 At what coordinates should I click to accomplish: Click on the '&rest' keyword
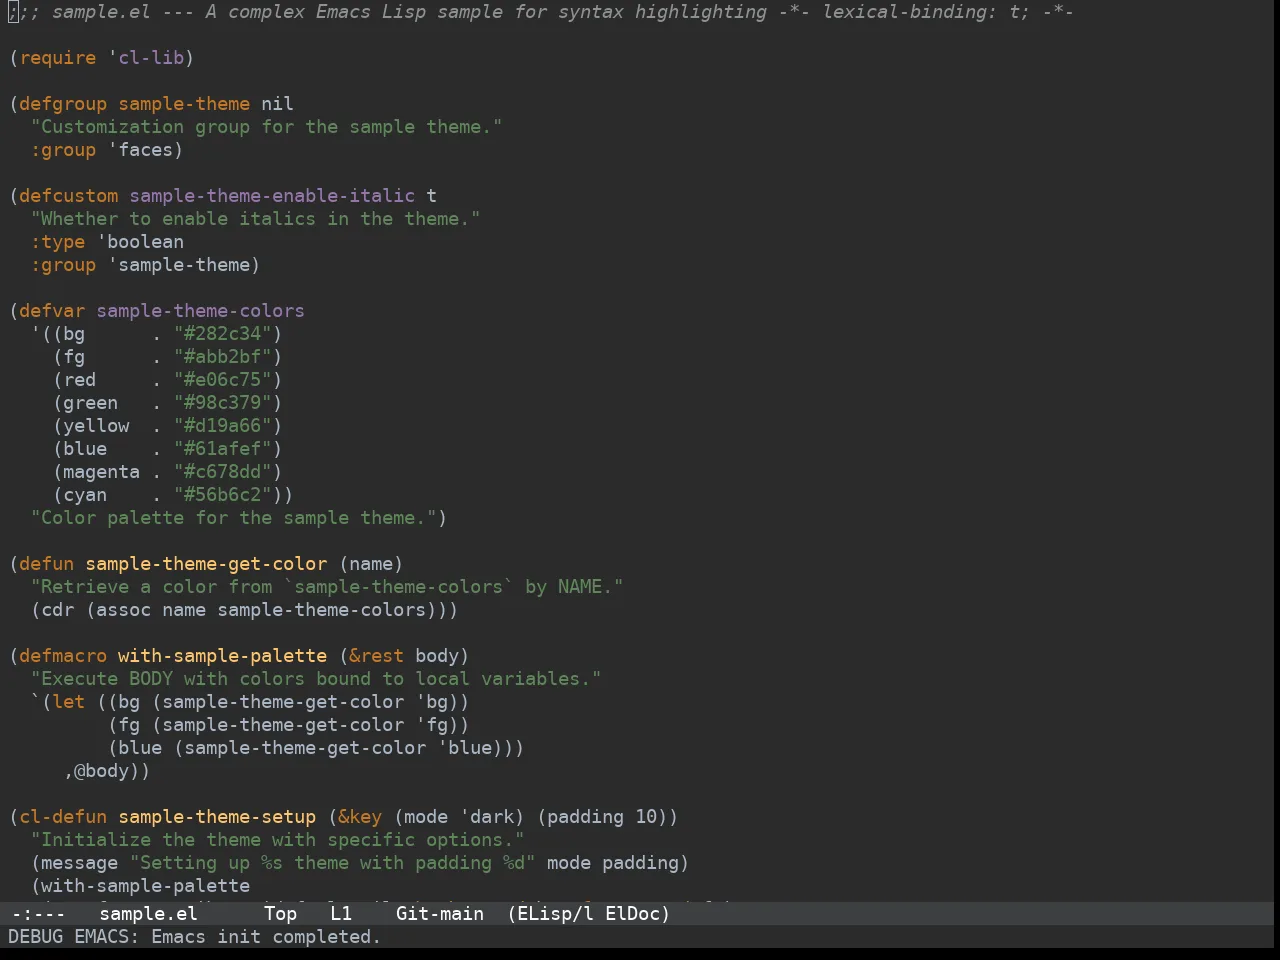[x=376, y=656]
